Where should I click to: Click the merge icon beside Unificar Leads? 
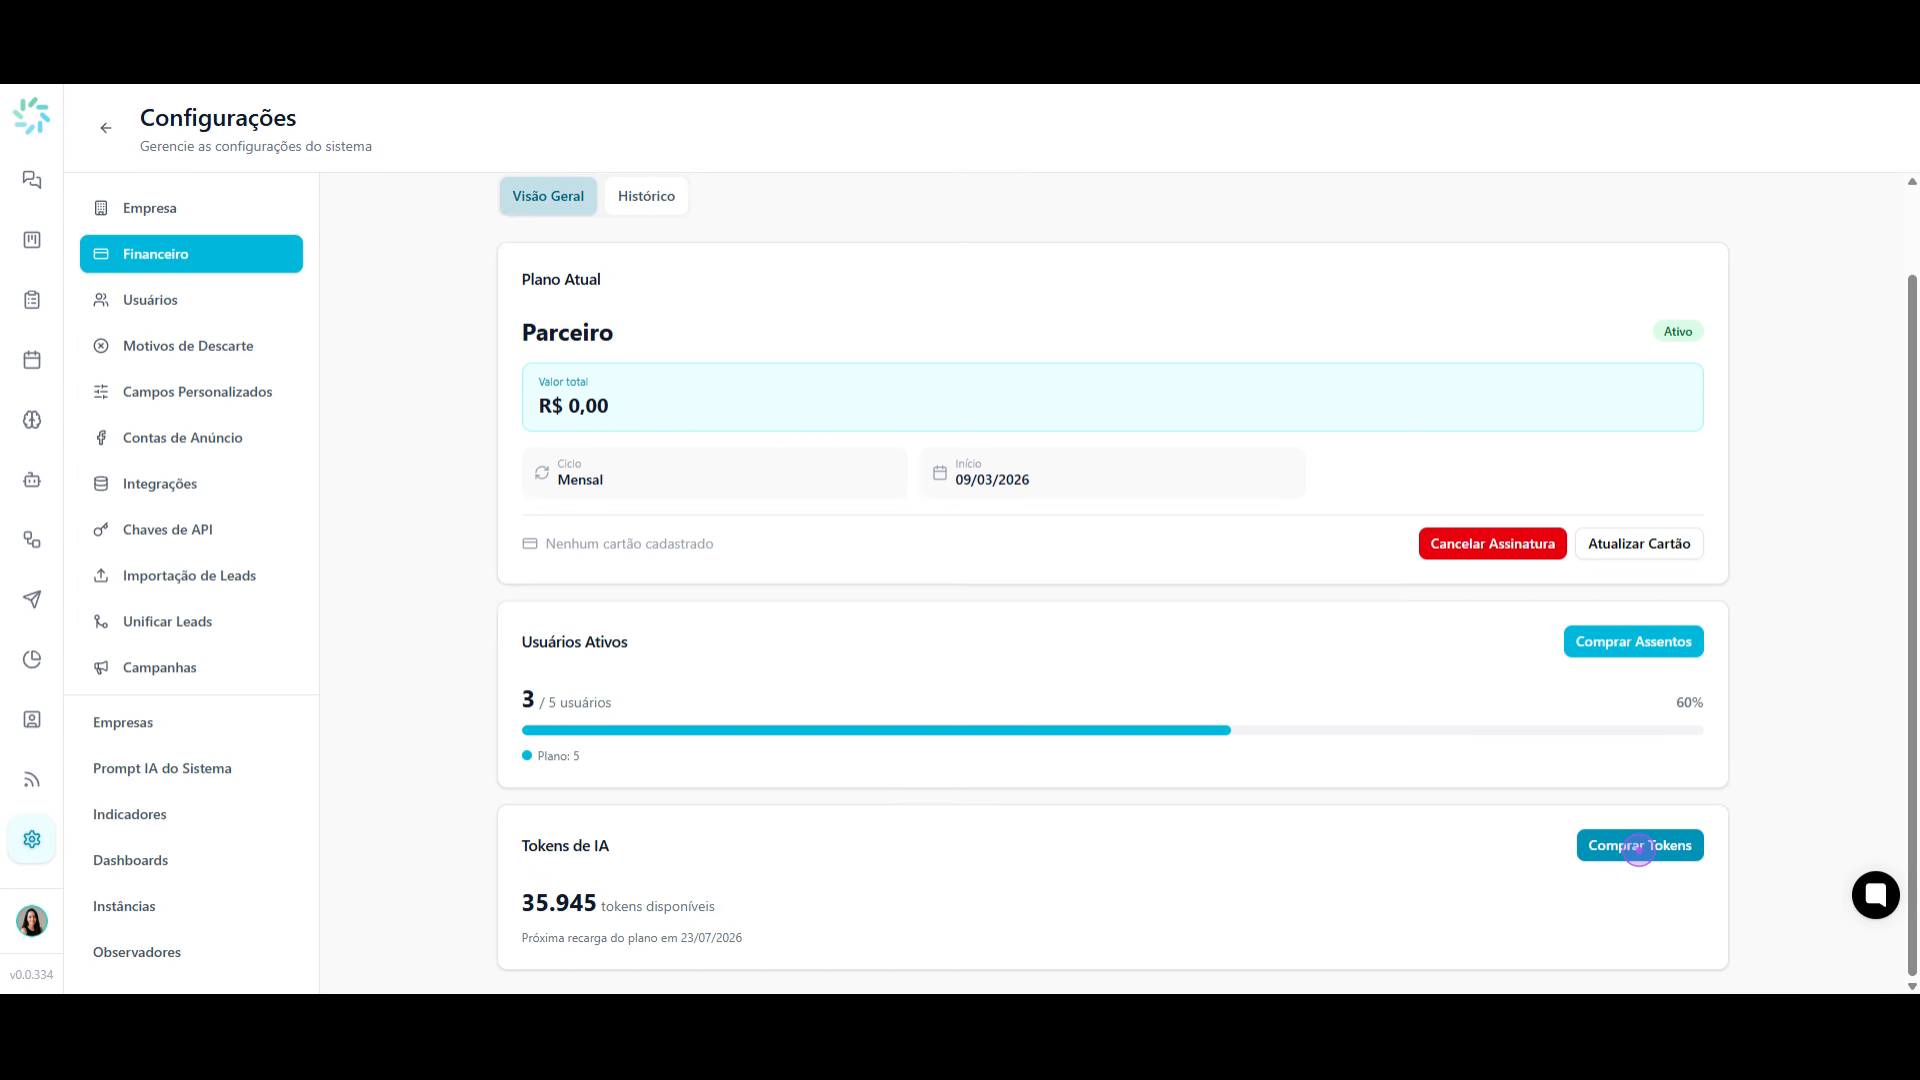click(x=101, y=622)
